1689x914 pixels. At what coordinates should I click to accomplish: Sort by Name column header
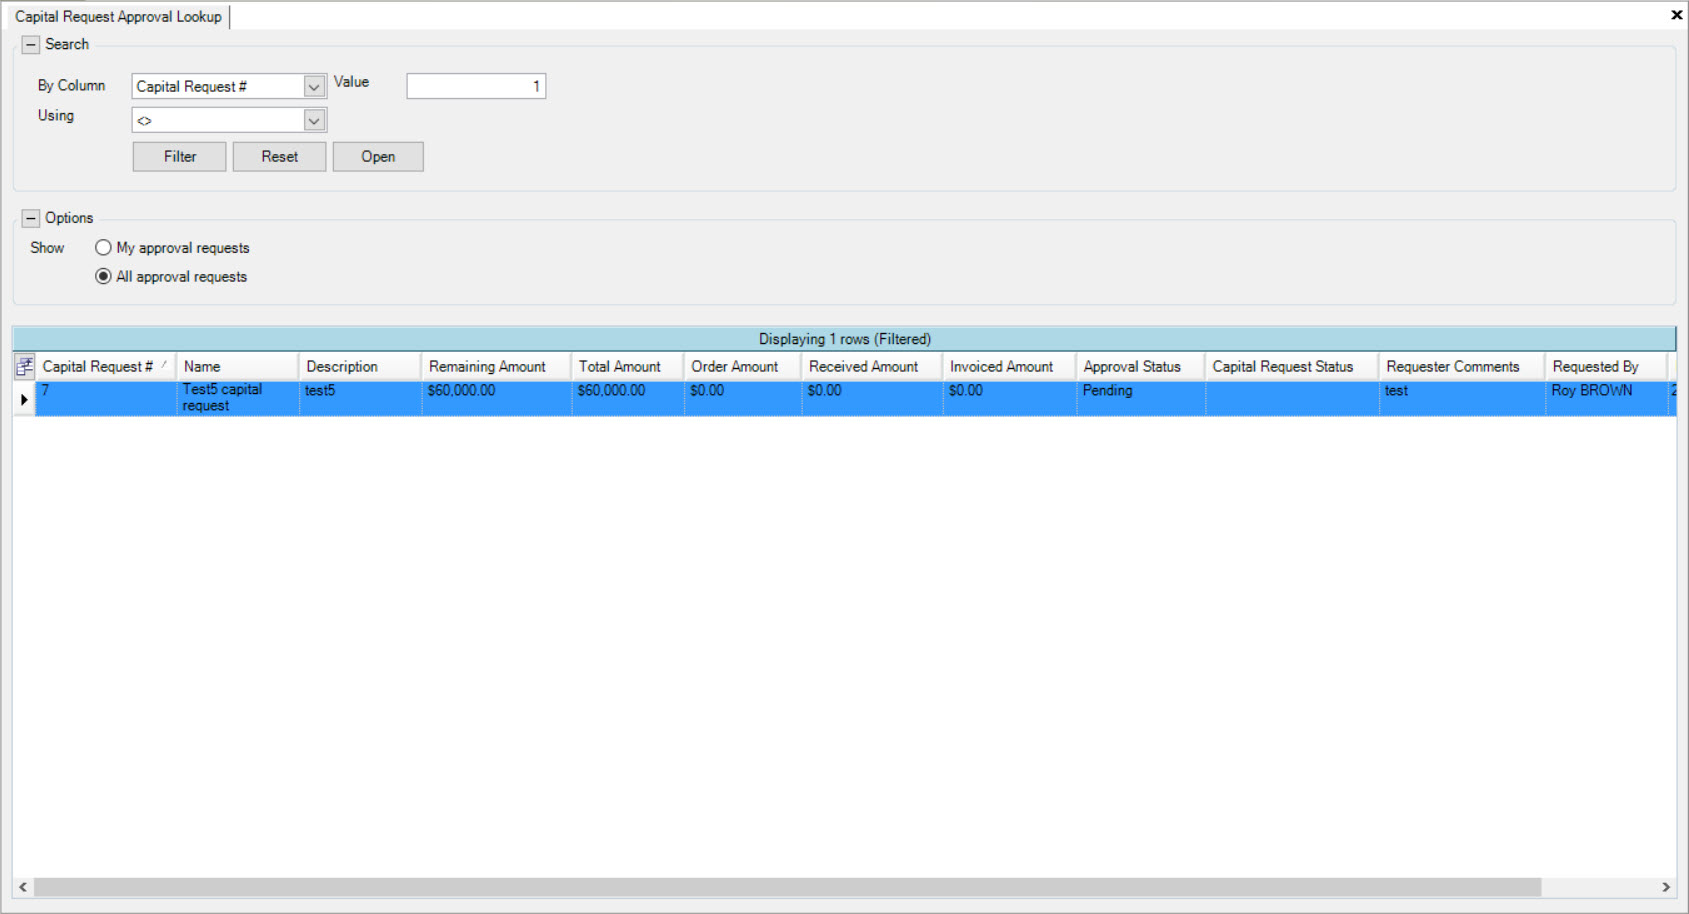[x=238, y=366]
